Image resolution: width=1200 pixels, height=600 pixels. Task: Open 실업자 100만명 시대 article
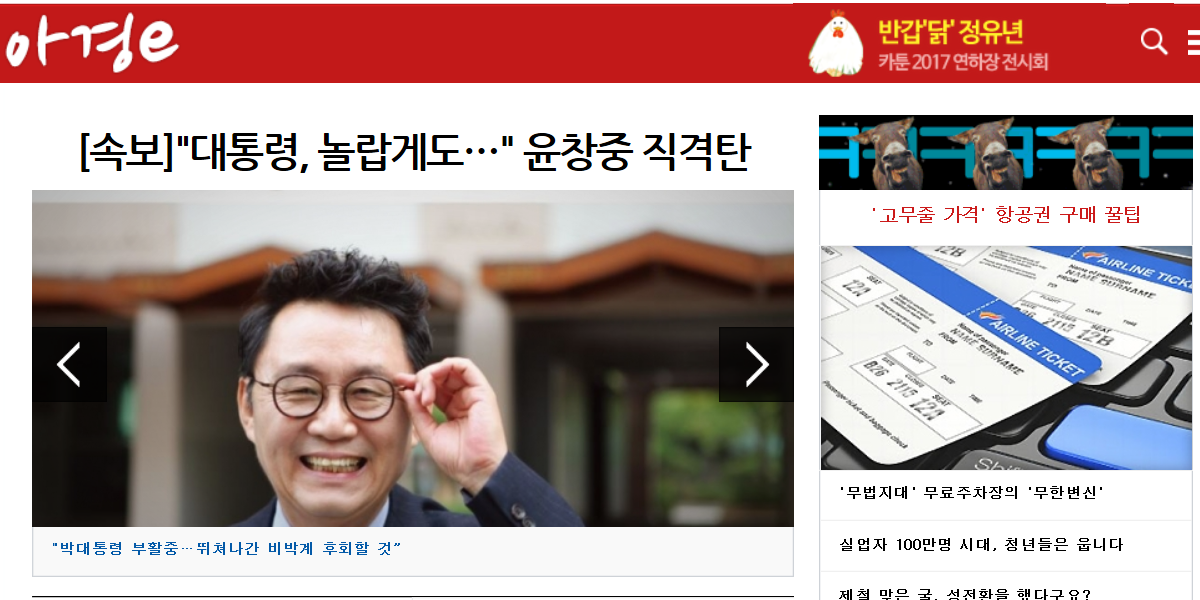point(981,545)
